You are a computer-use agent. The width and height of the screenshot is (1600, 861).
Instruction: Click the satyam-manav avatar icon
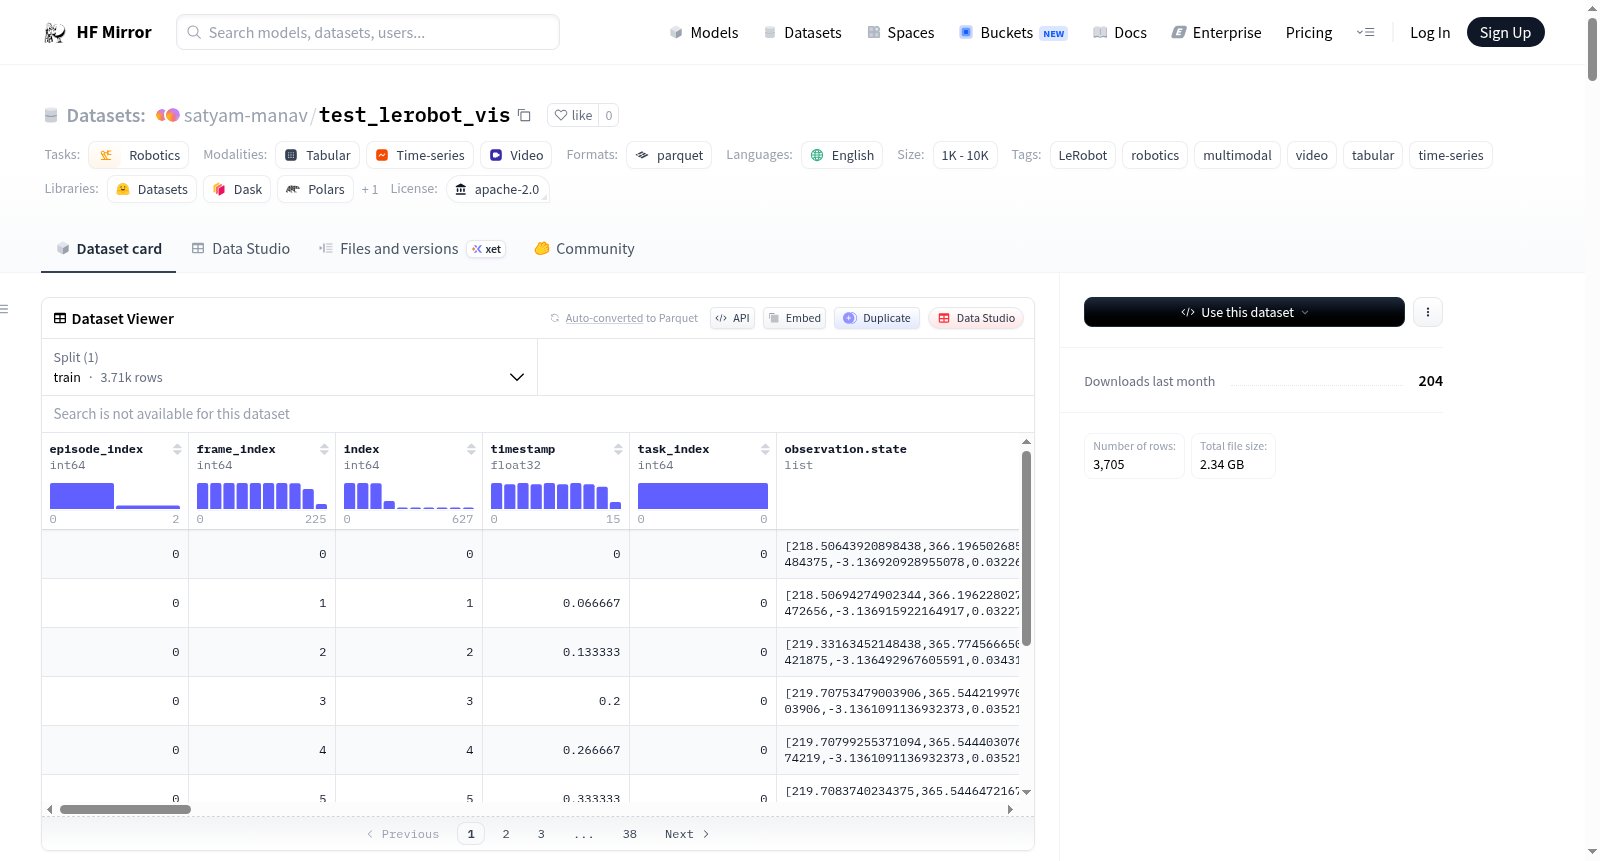(168, 115)
